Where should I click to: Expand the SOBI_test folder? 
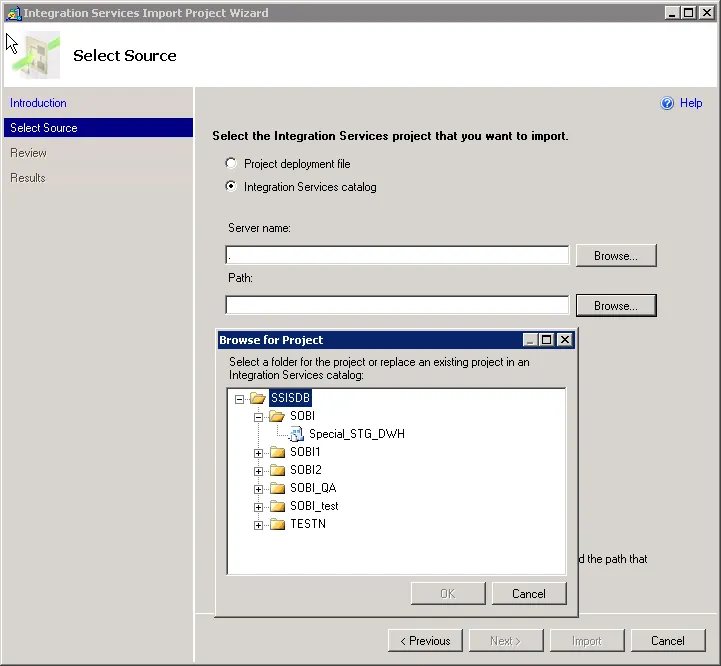pos(258,507)
